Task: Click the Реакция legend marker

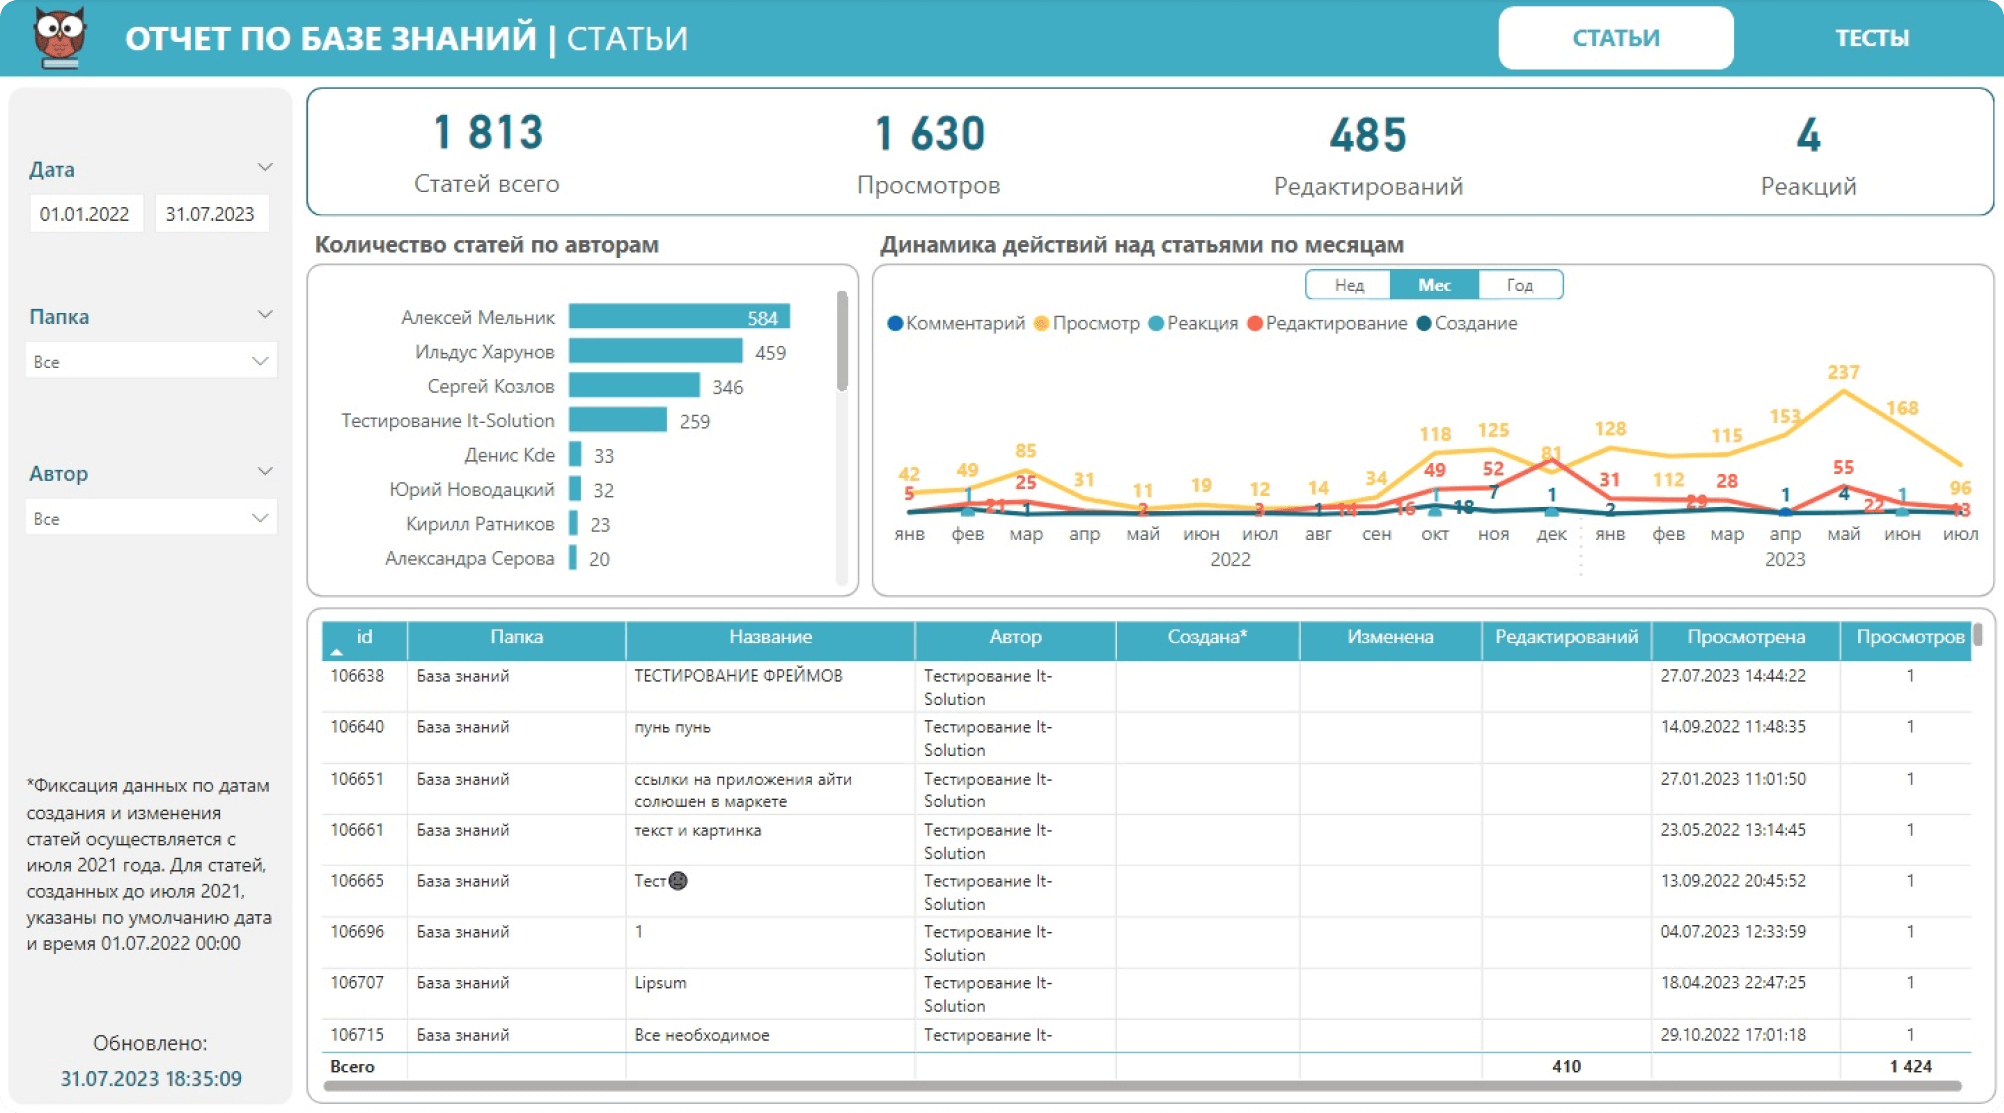Action: (1156, 323)
